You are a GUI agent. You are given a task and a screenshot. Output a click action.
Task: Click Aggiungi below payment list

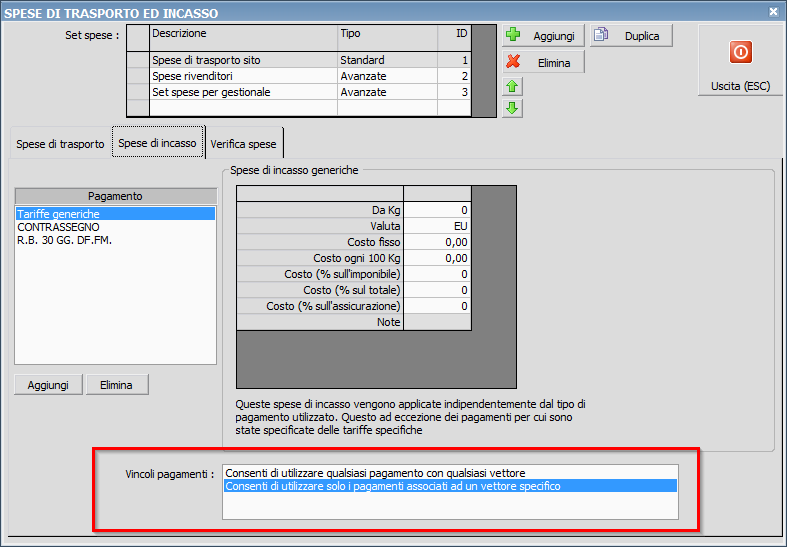pos(48,385)
